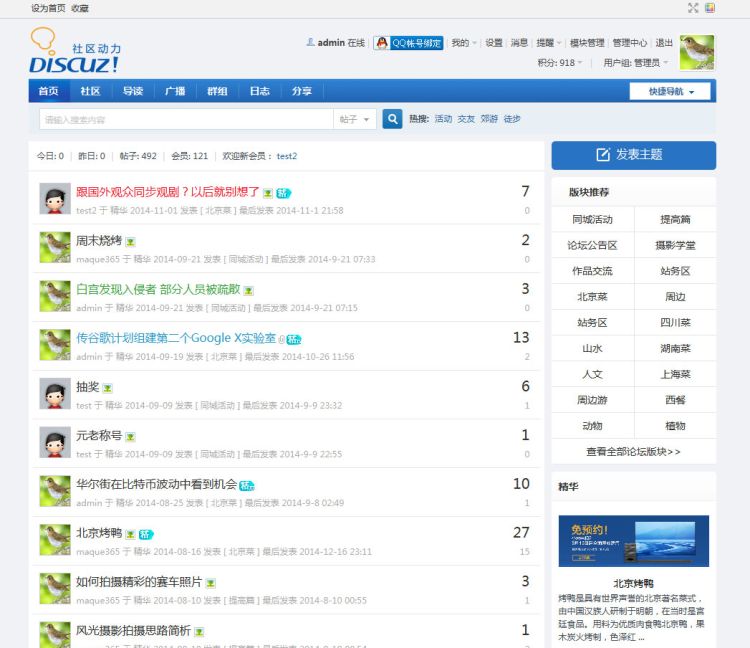Viewport: 750px width, 648px height.
Task: Click the admin user silhouette icon
Action: coord(310,42)
